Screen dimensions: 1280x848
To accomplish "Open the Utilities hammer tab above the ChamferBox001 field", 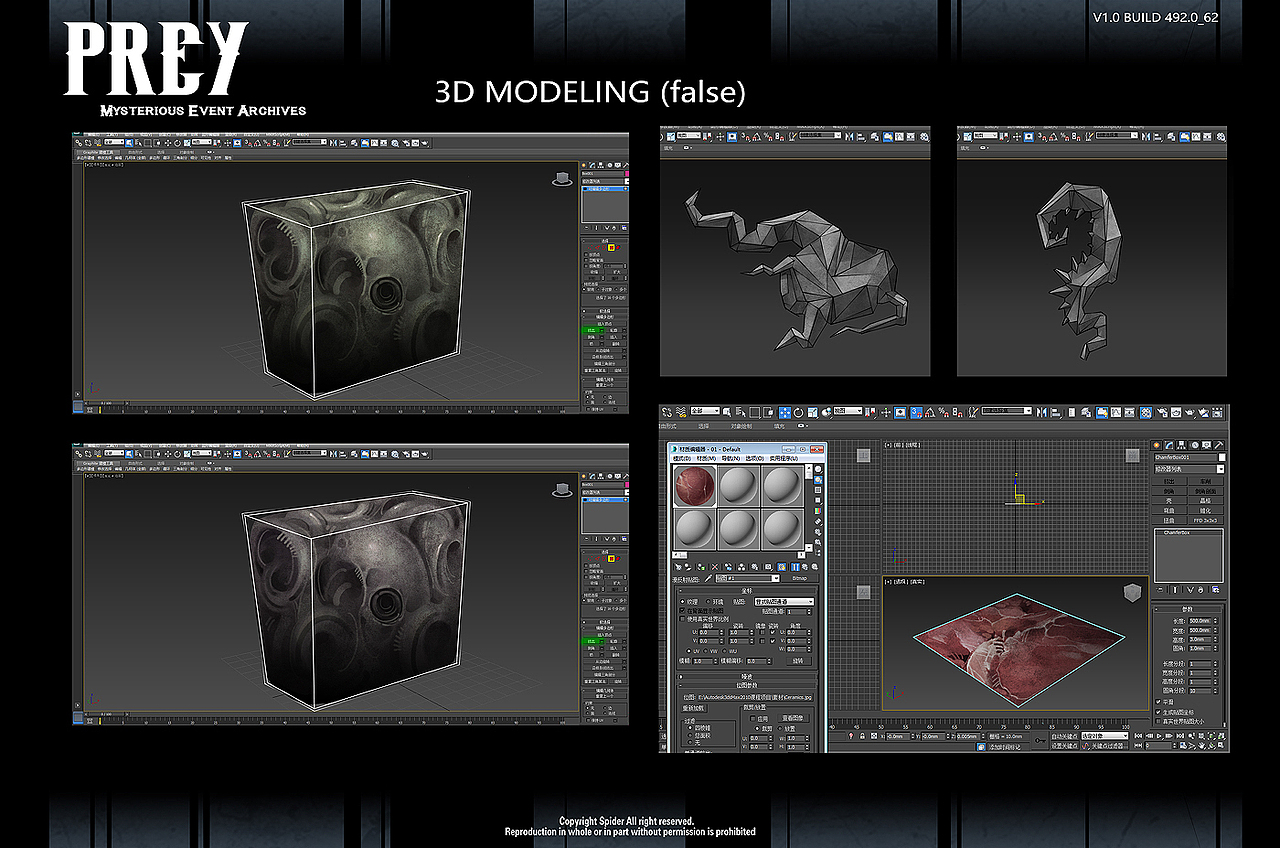I will tap(1220, 445).
